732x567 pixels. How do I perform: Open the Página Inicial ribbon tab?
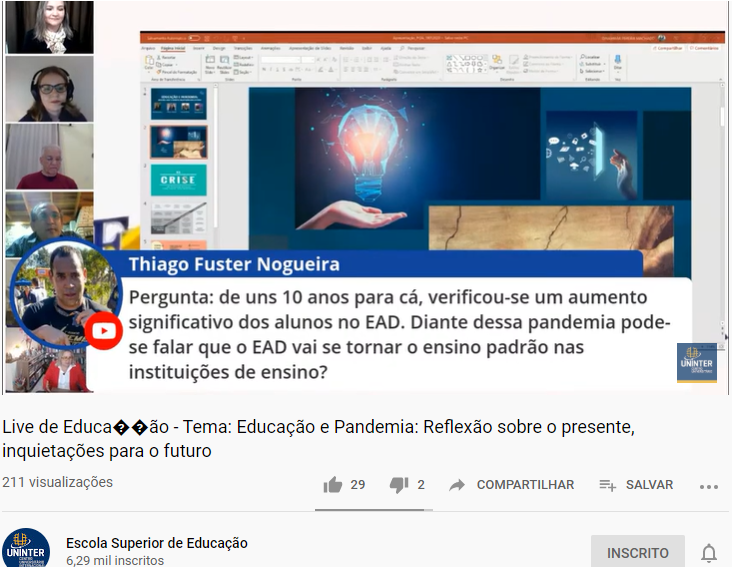(174, 47)
